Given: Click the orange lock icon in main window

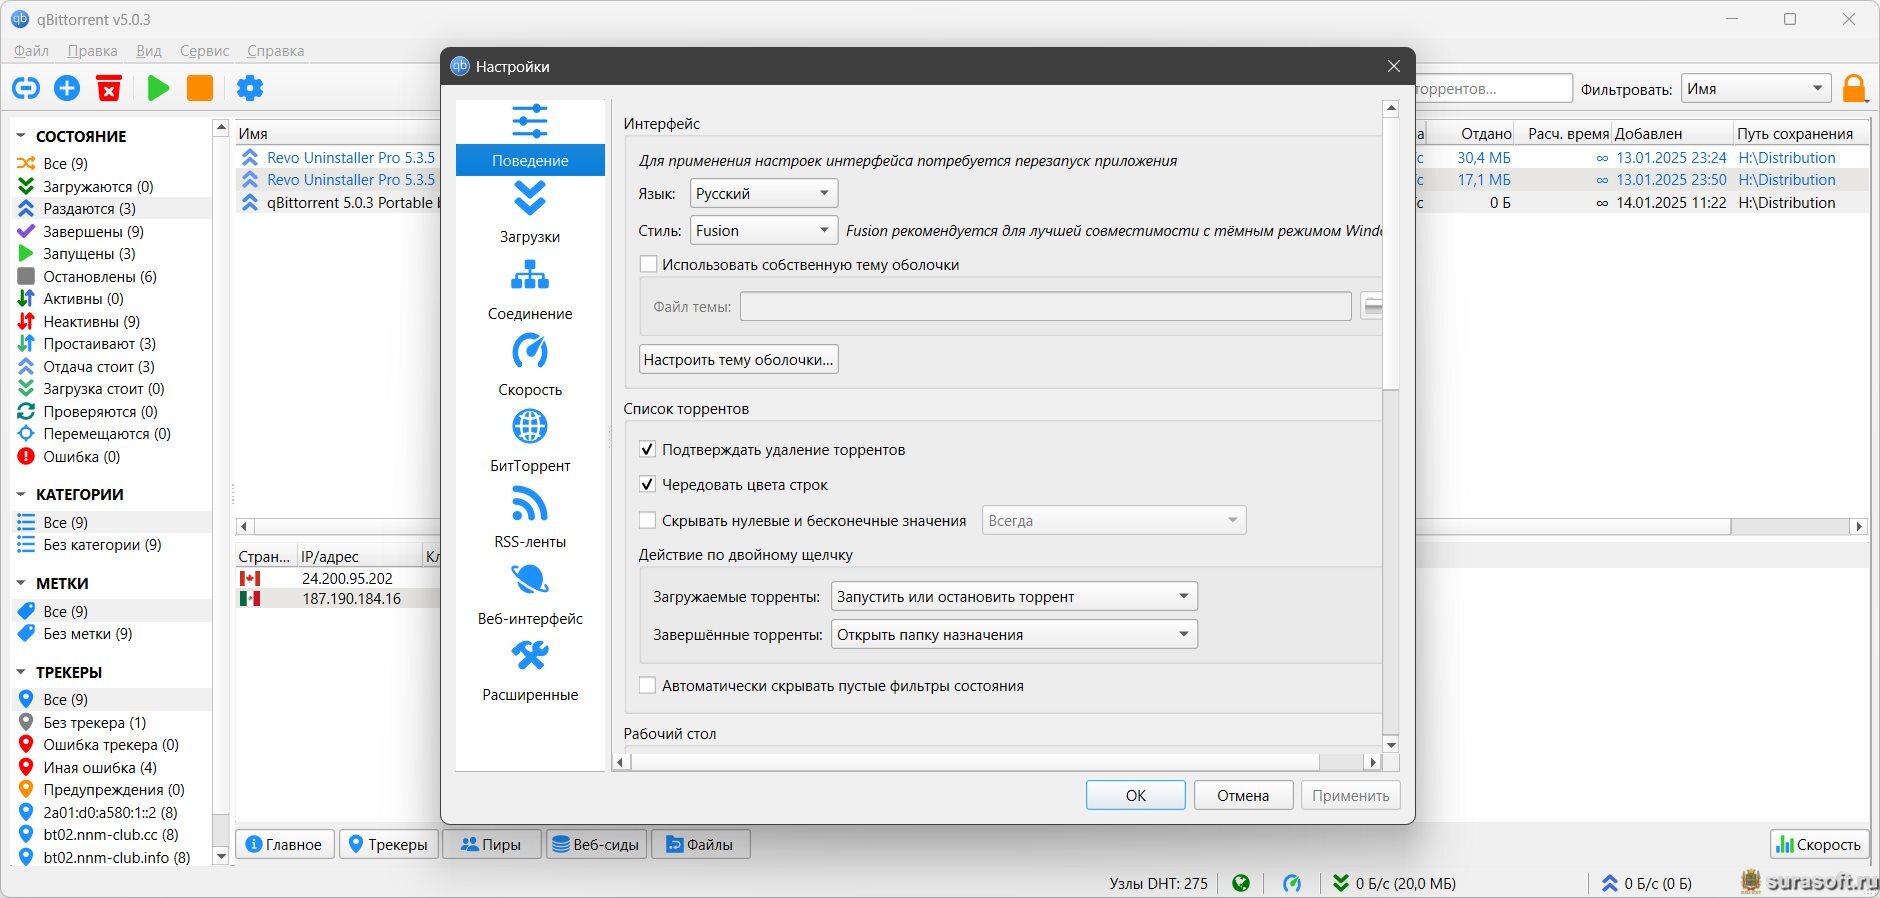Looking at the screenshot, I should click(x=1855, y=89).
